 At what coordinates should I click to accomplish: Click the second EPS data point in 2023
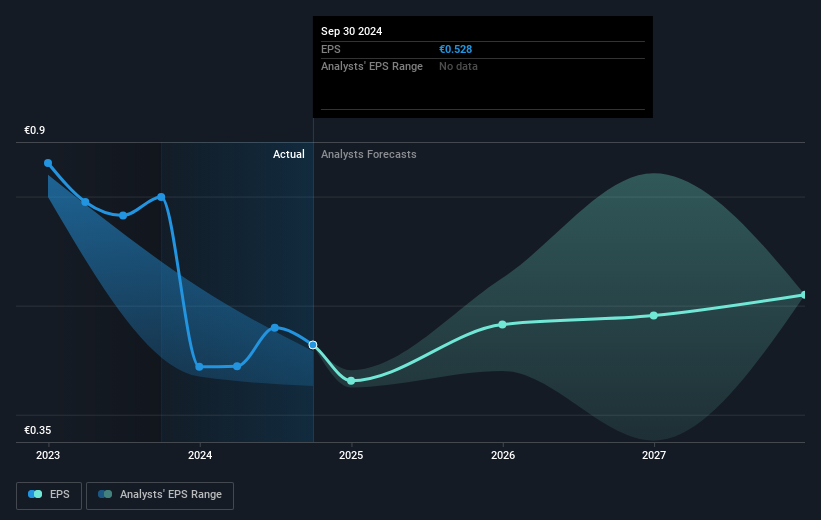tap(85, 202)
